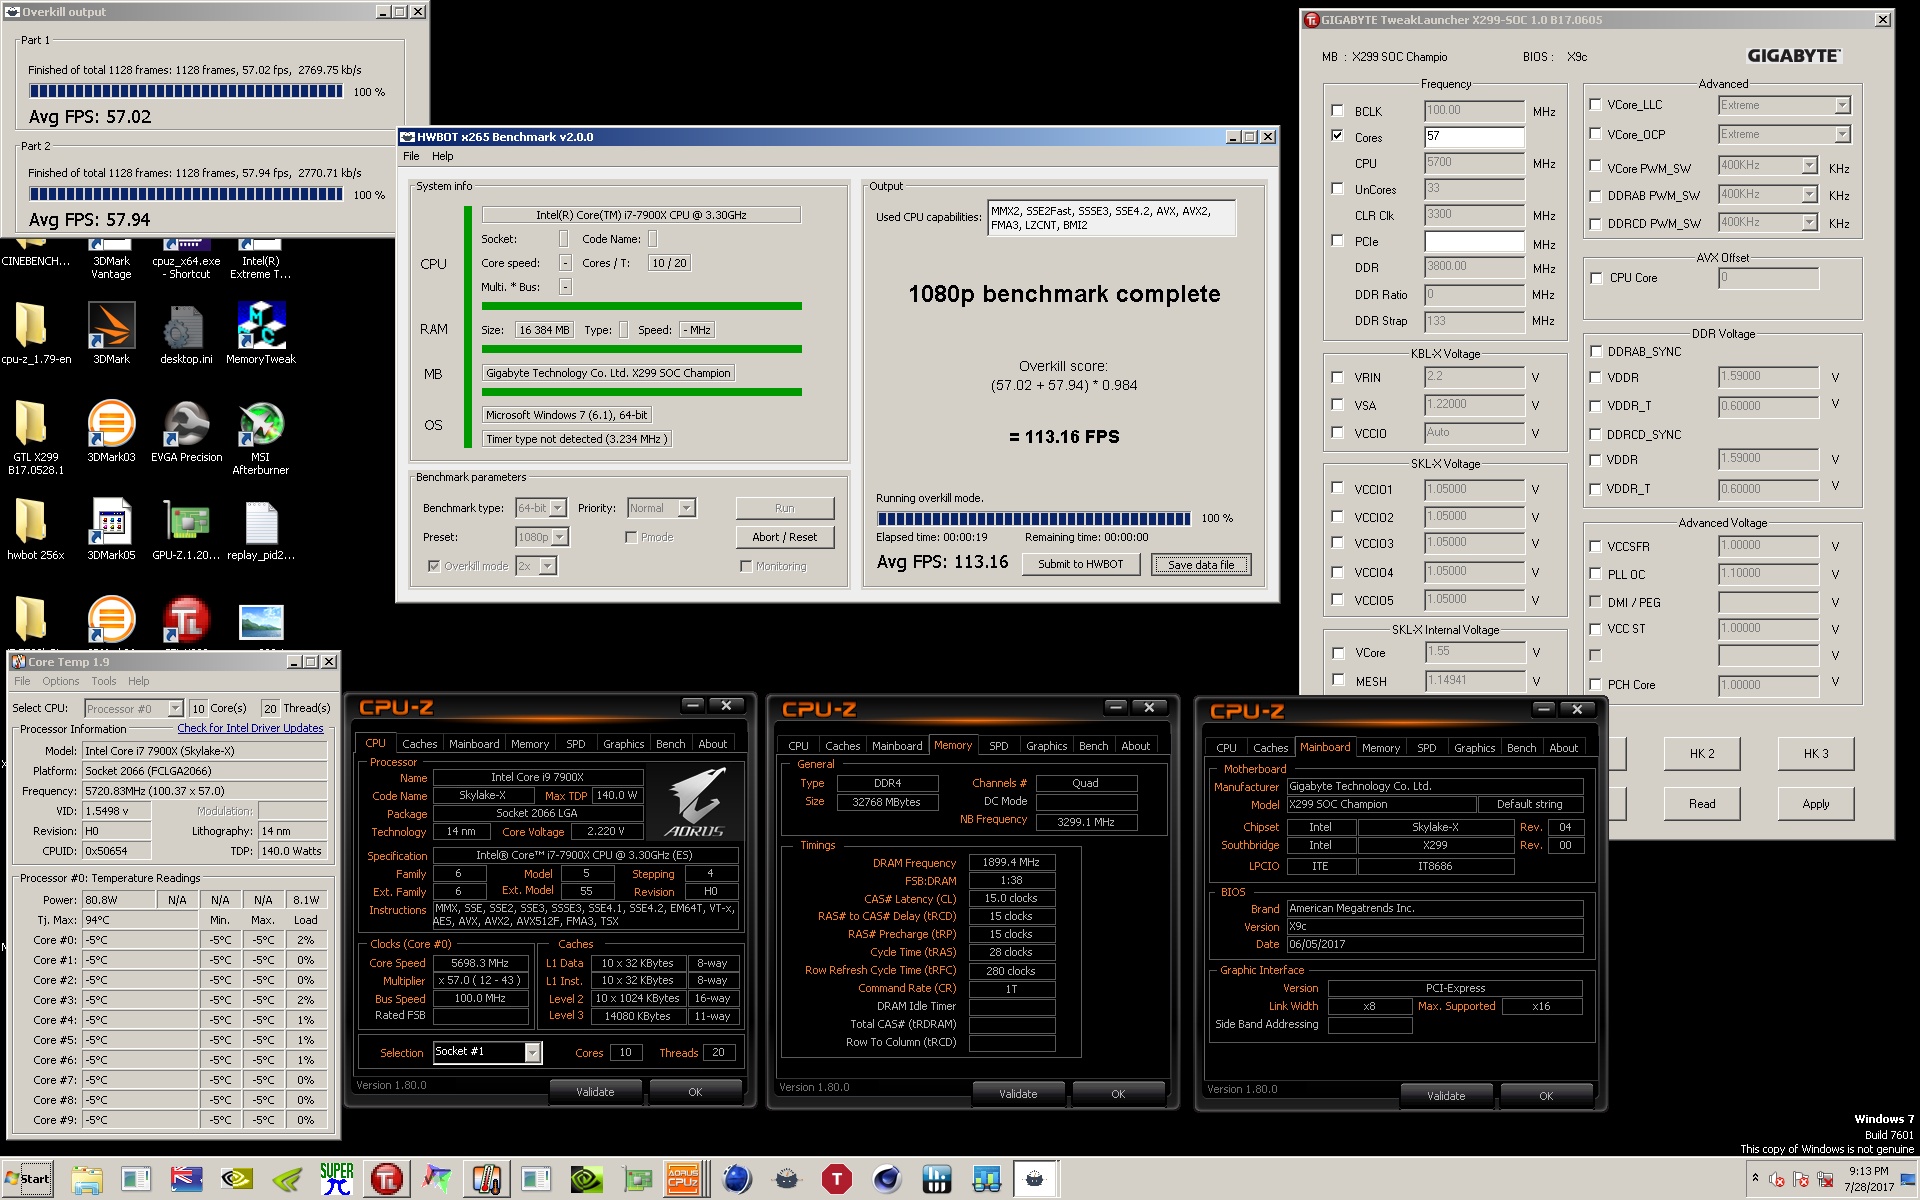This screenshot has width=1920, height=1200.
Task: Click the flag taskbar icon
Action: pos(186,1180)
